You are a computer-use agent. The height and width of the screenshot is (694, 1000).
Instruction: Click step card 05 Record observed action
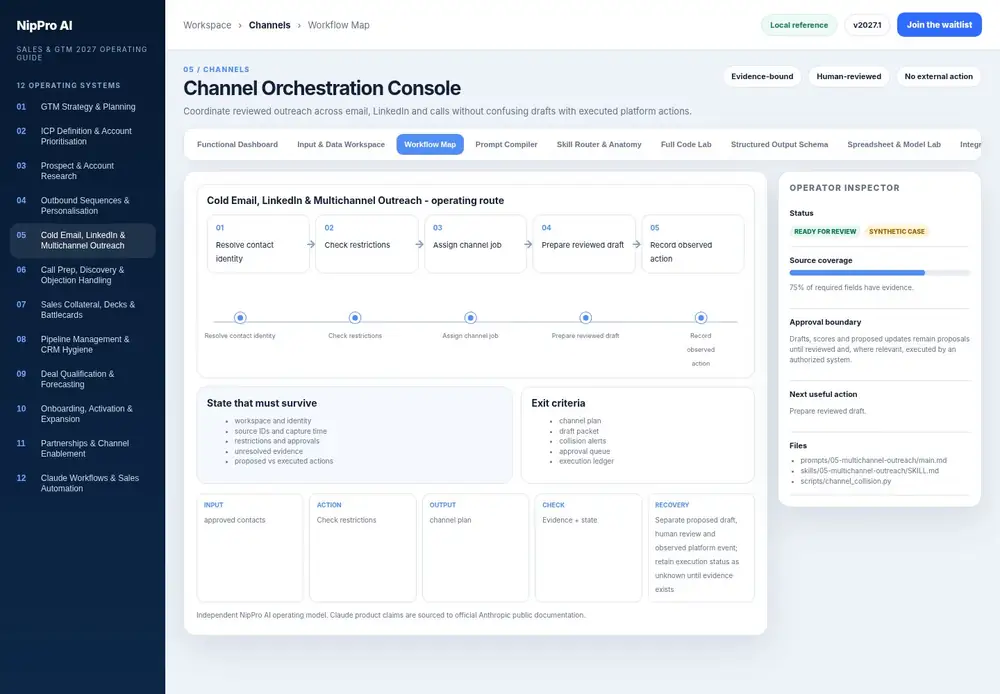click(x=693, y=244)
